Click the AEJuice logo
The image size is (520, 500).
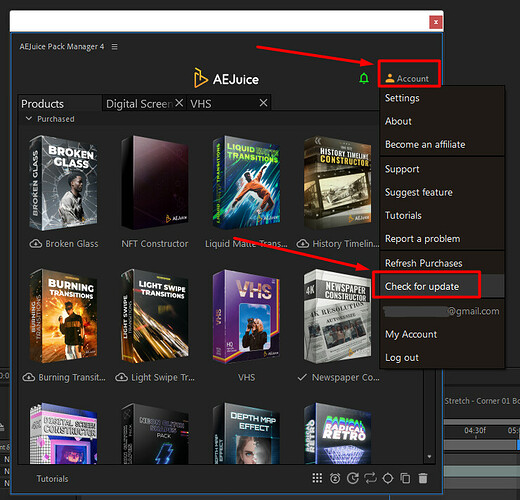(226, 79)
